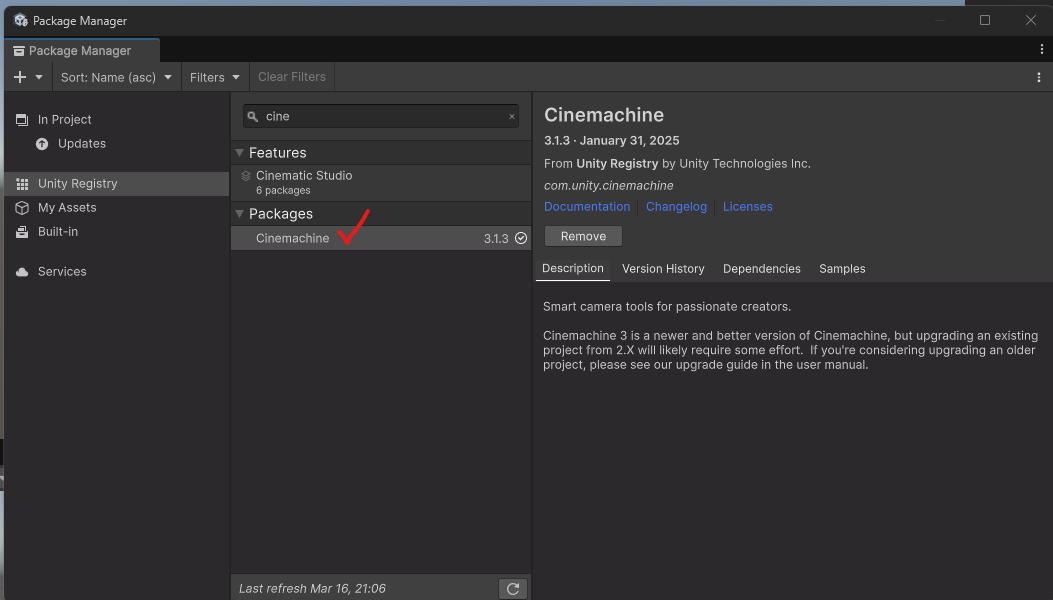Screen dimensions: 1053x600
Task: Click the My Assets cube icon
Action: point(22,208)
